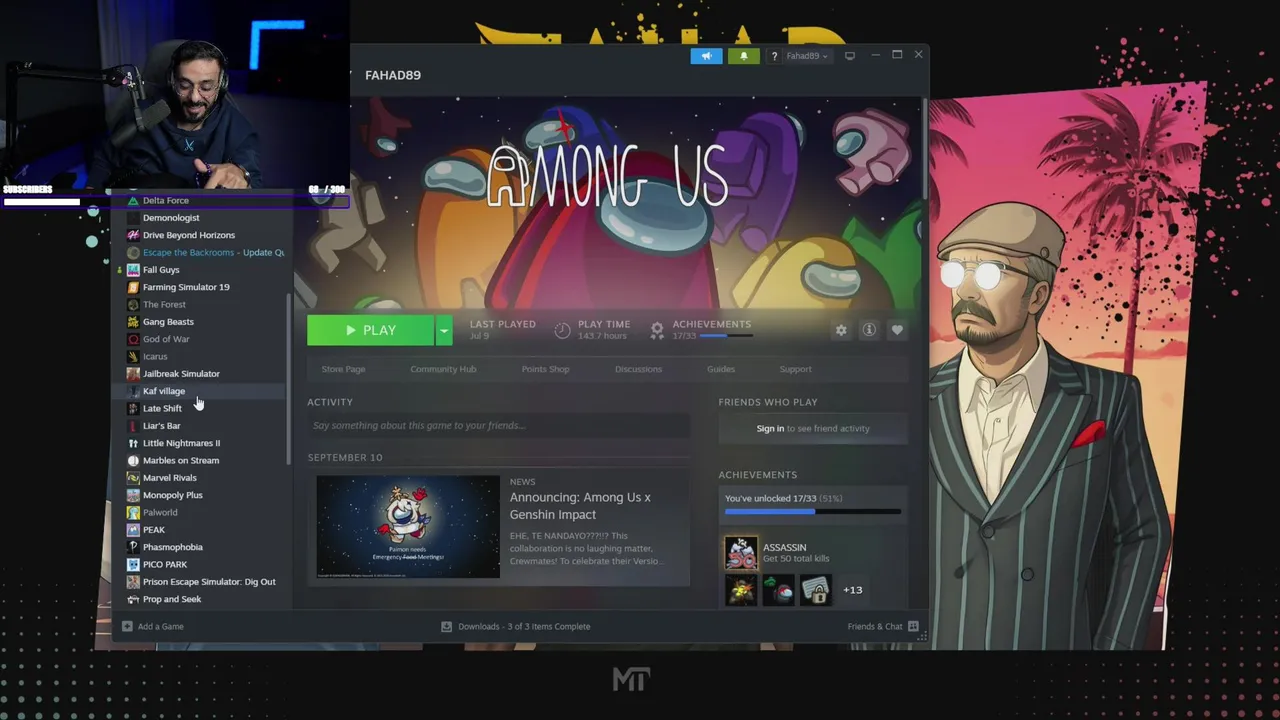Open the Points Shop tab
This screenshot has height=720, width=1280.
(x=545, y=369)
